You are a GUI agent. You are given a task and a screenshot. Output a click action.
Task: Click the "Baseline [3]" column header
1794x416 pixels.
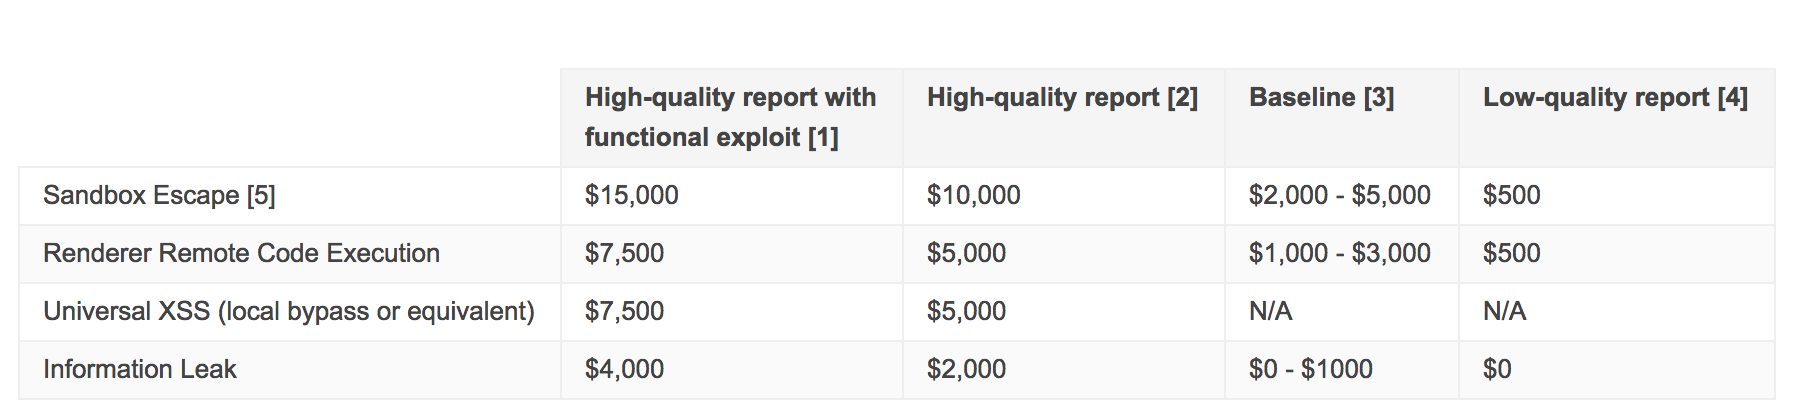[1321, 97]
